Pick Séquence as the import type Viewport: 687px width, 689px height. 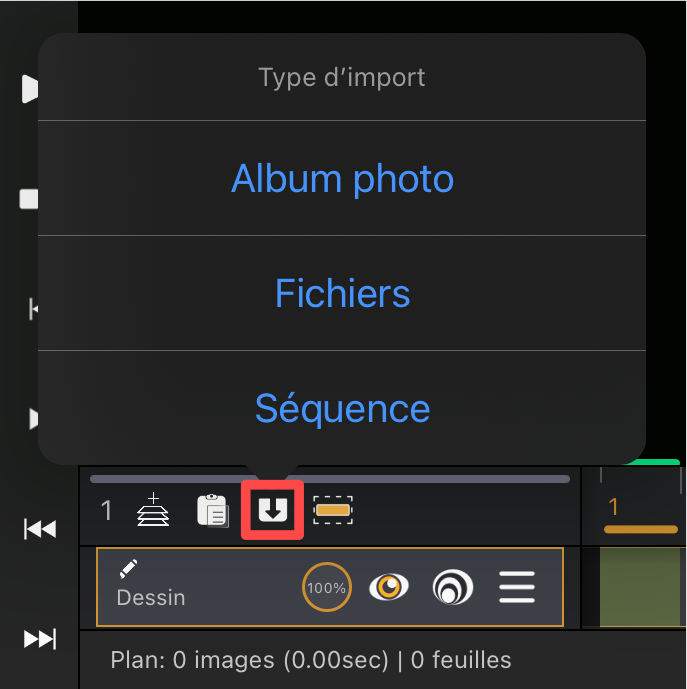(x=342, y=409)
